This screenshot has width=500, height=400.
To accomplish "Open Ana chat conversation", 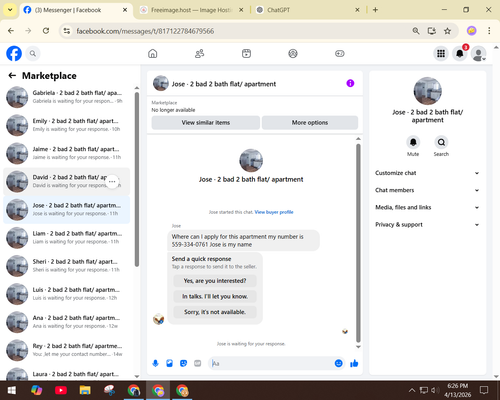I will pyautogui.click(x=67, y=322).
